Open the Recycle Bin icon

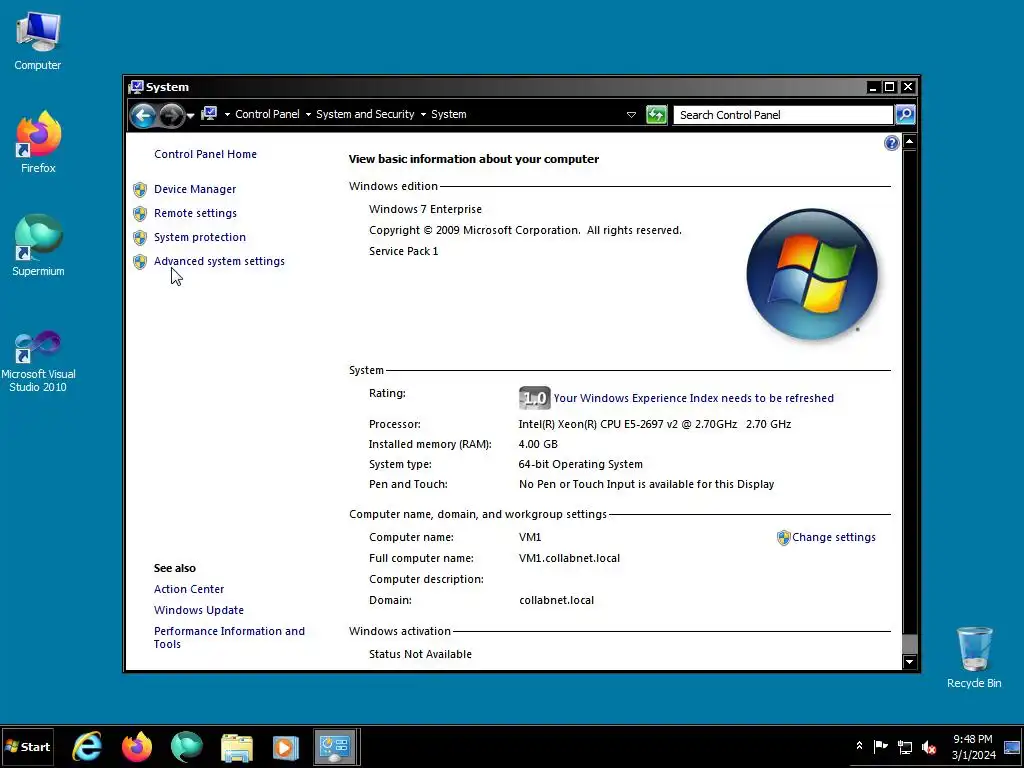coord(974,657)
